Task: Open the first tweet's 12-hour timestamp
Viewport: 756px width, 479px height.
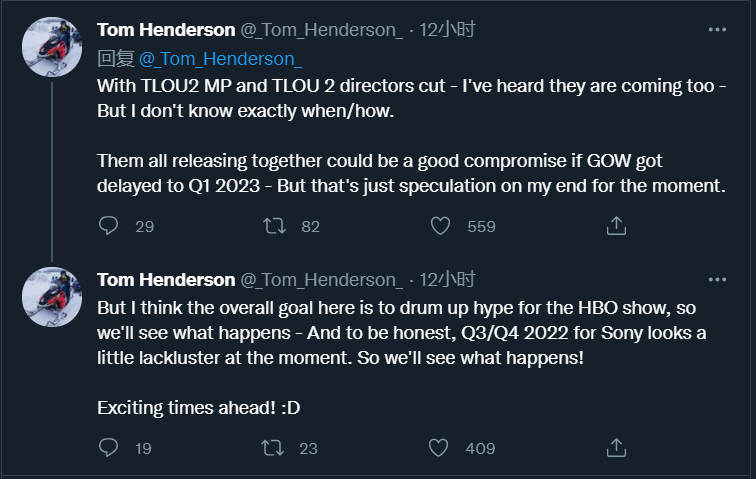Action: pyautogui.click(x=447, y=30)
